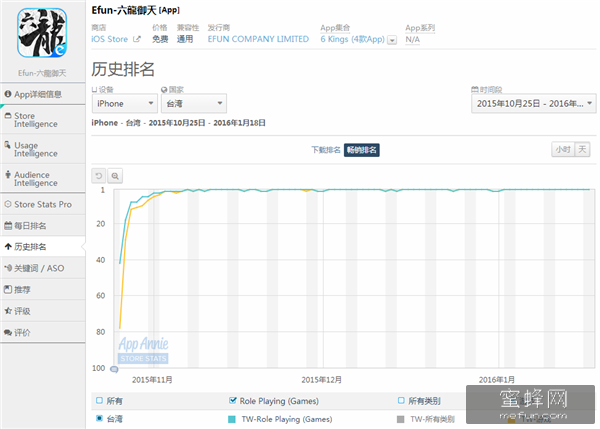
Task: Open the EFUN COMPANY LIMITED publisher link
Action: (258, 39)
